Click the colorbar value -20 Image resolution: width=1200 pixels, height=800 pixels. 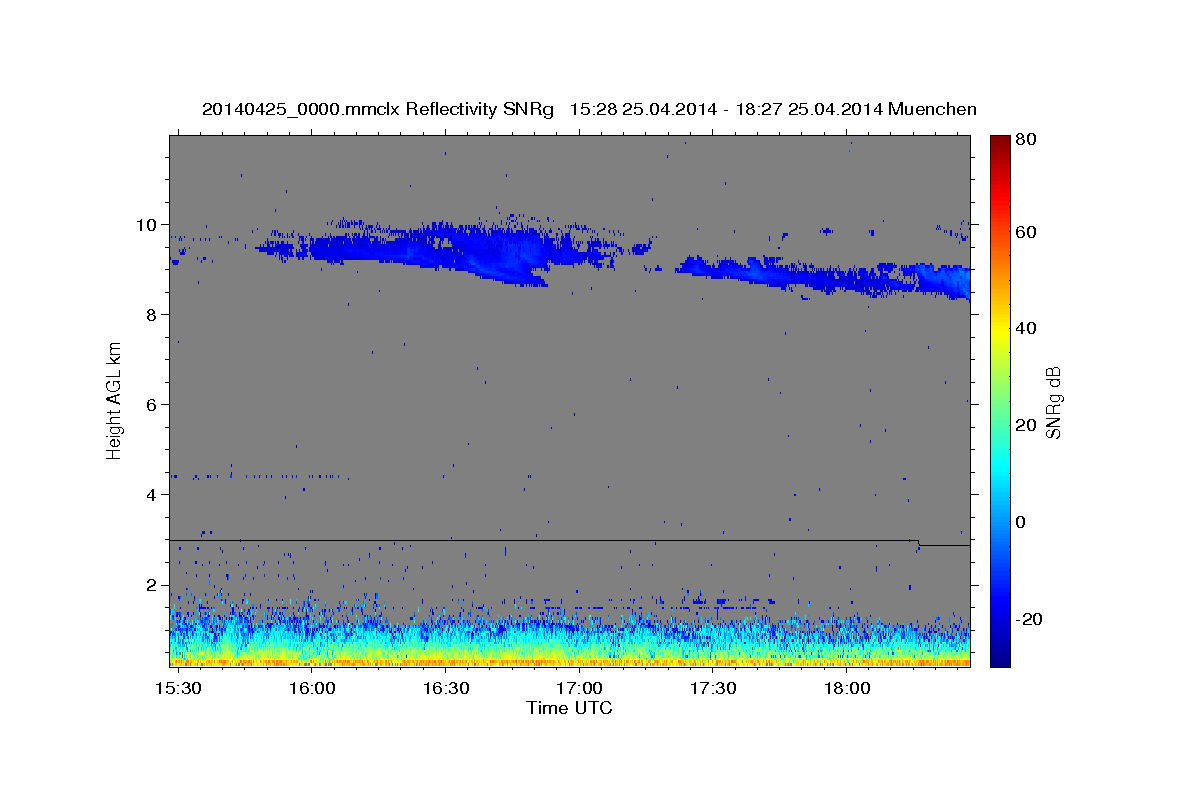point(1029,619)
